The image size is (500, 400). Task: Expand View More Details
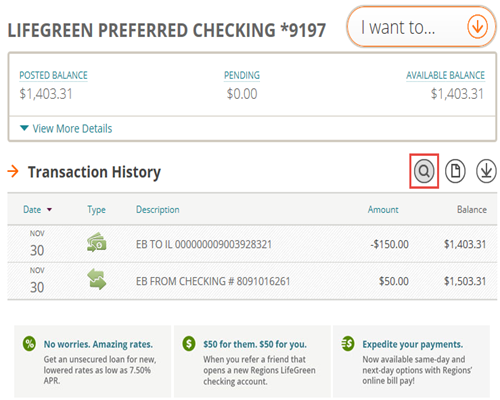pos(66,128)
